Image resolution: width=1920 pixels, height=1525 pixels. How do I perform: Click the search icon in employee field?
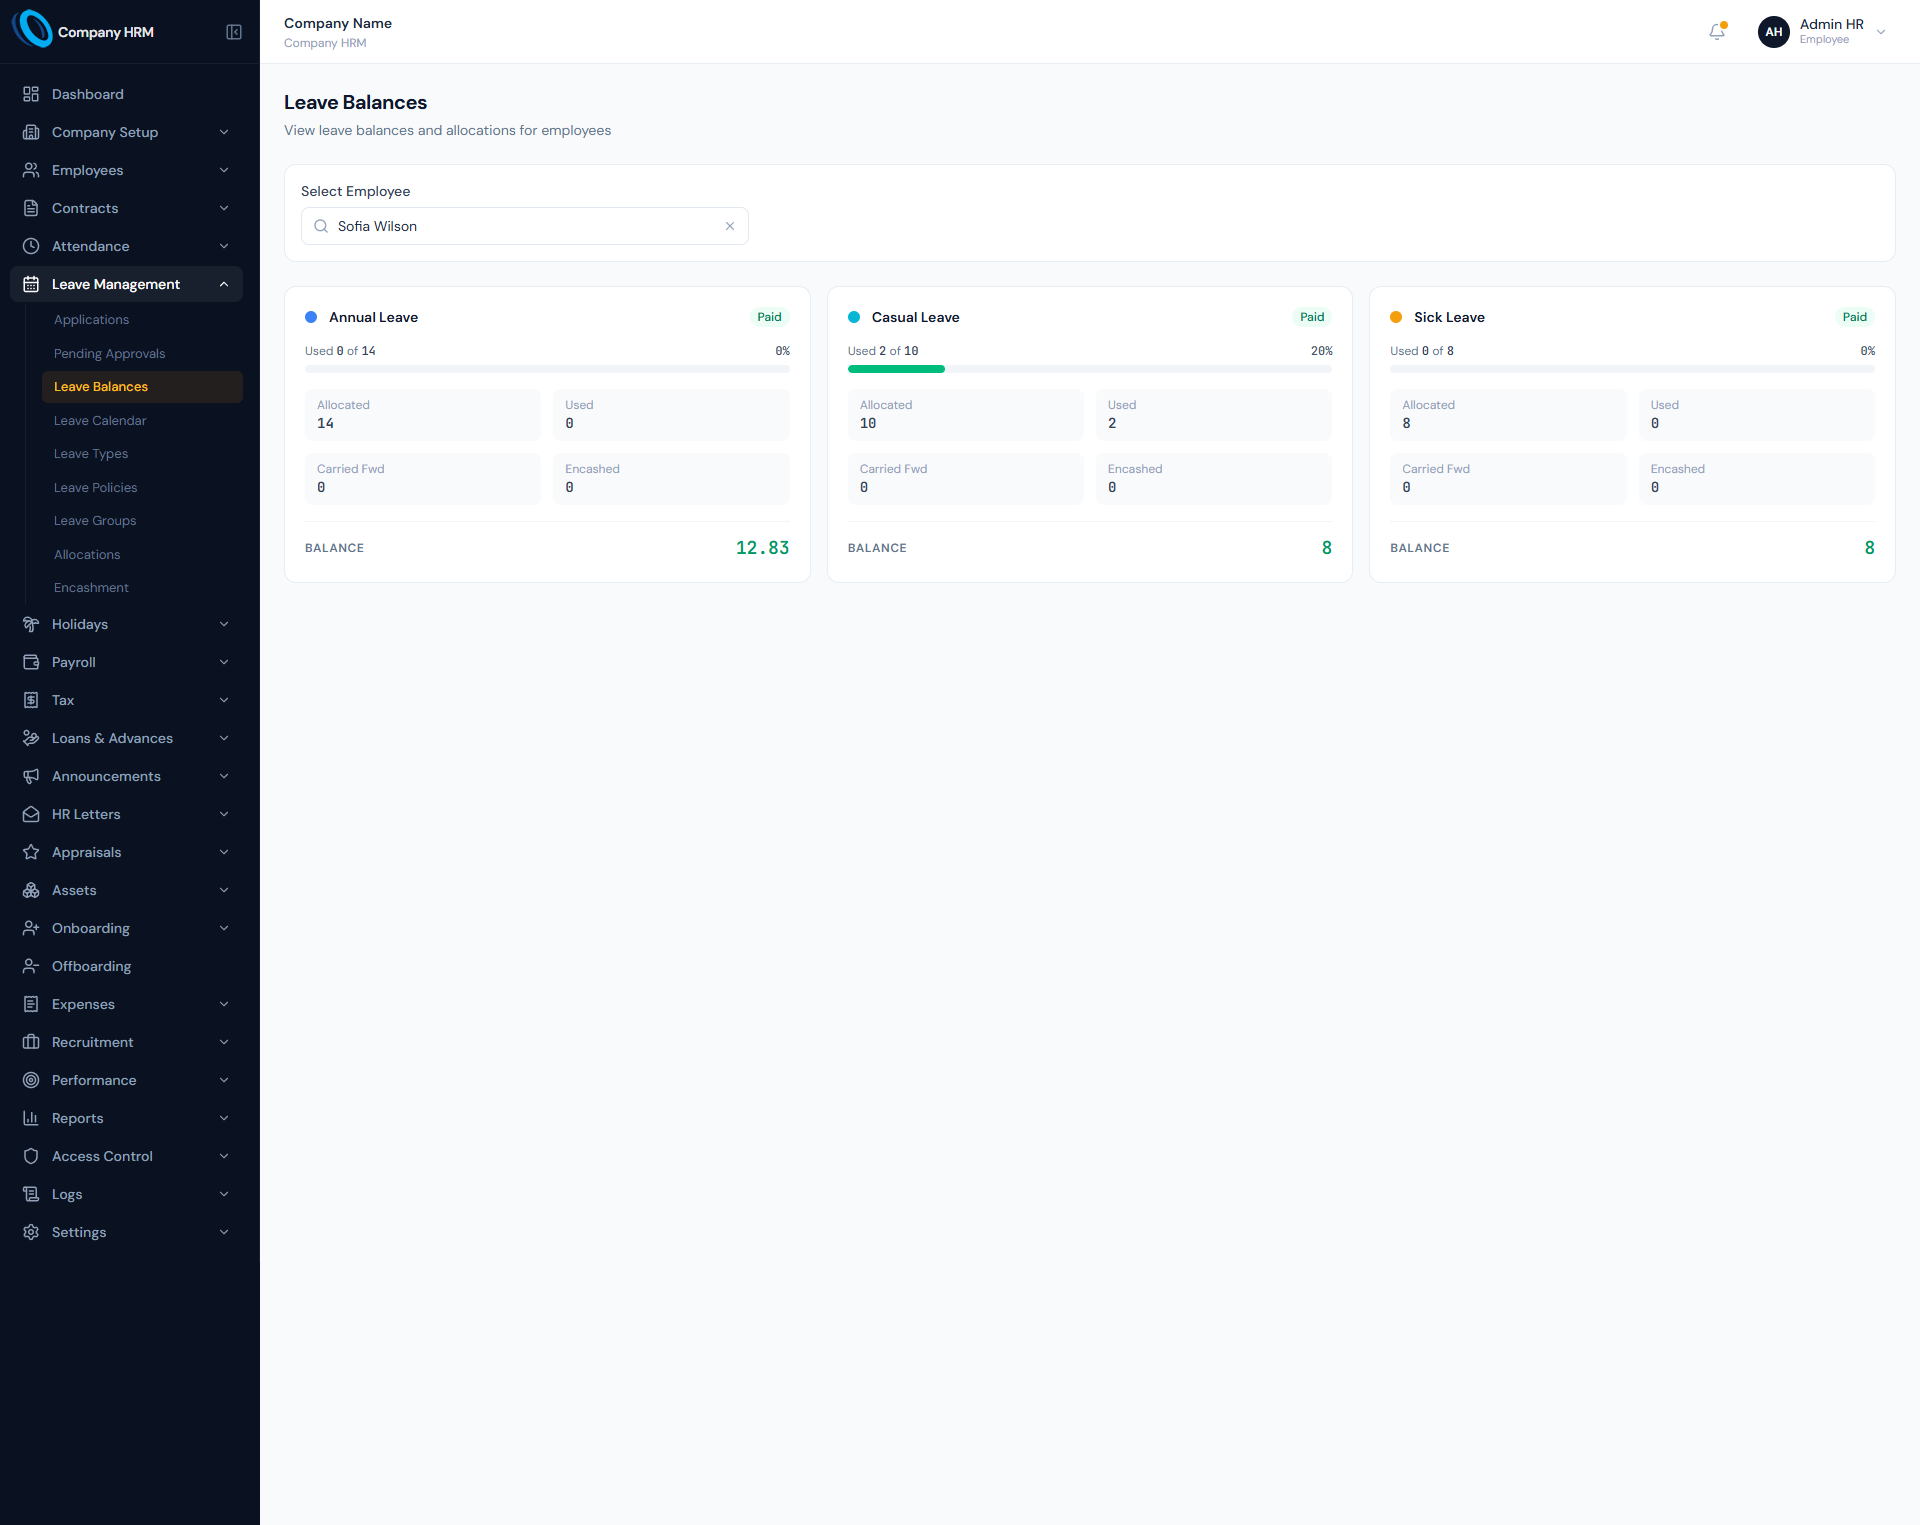tap(321, 226)
